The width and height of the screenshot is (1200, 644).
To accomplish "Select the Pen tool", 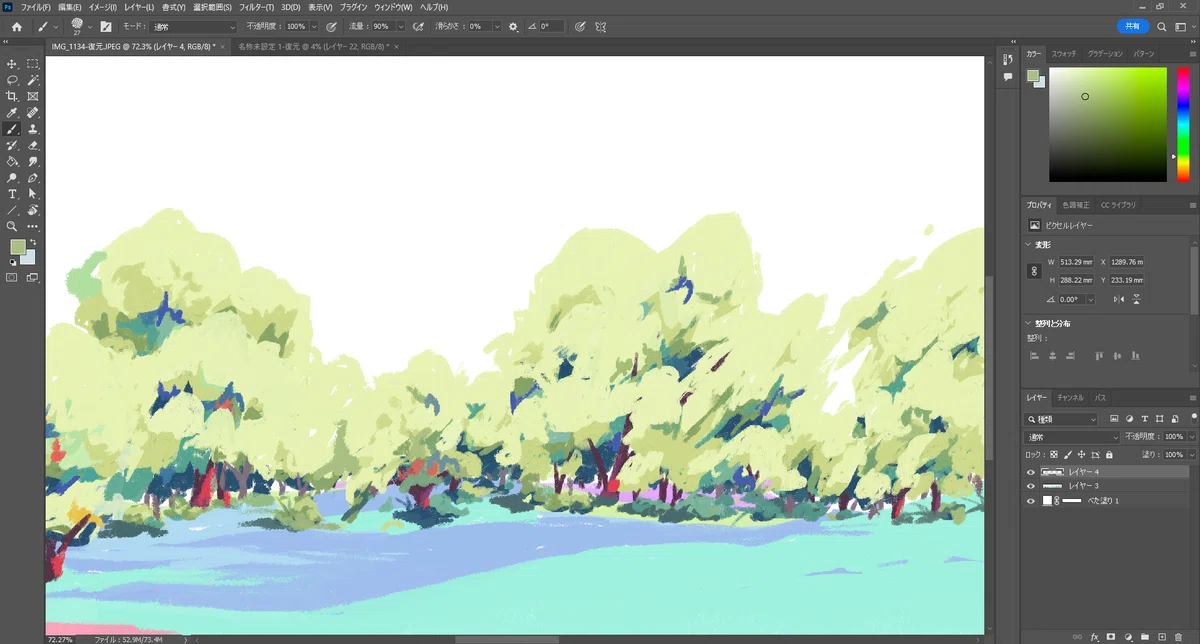I will (33, 178).
